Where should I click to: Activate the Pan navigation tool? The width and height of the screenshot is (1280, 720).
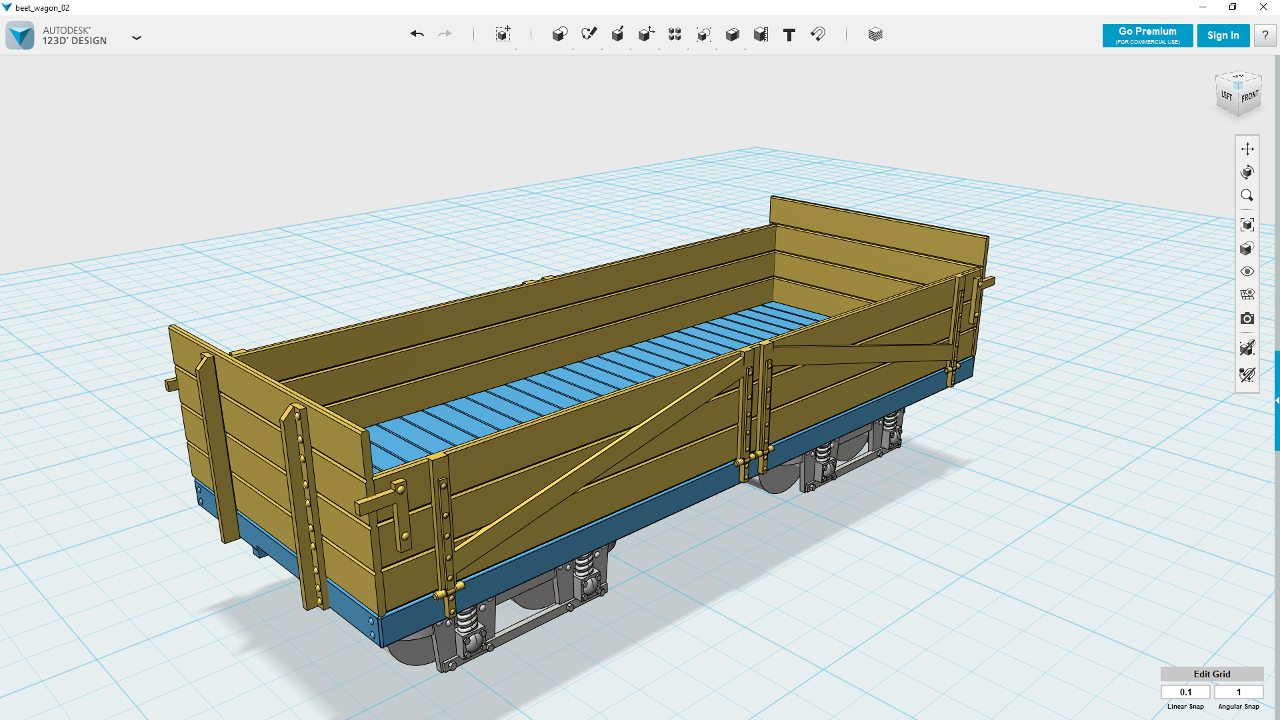tap(1247, 149)
